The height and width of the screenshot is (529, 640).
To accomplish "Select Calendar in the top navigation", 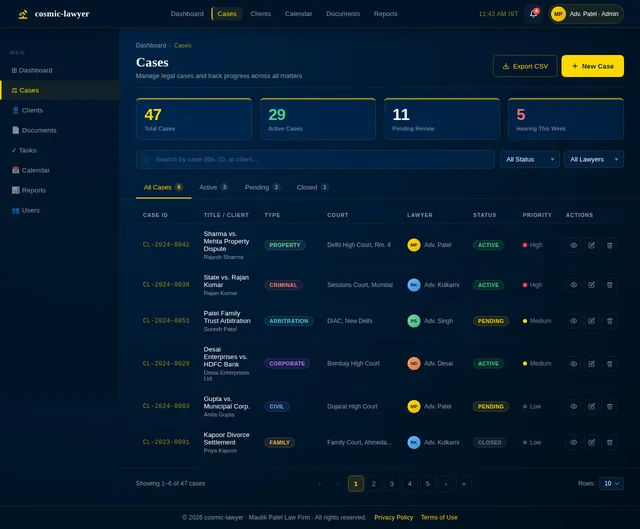I will (x=298, y=14).
